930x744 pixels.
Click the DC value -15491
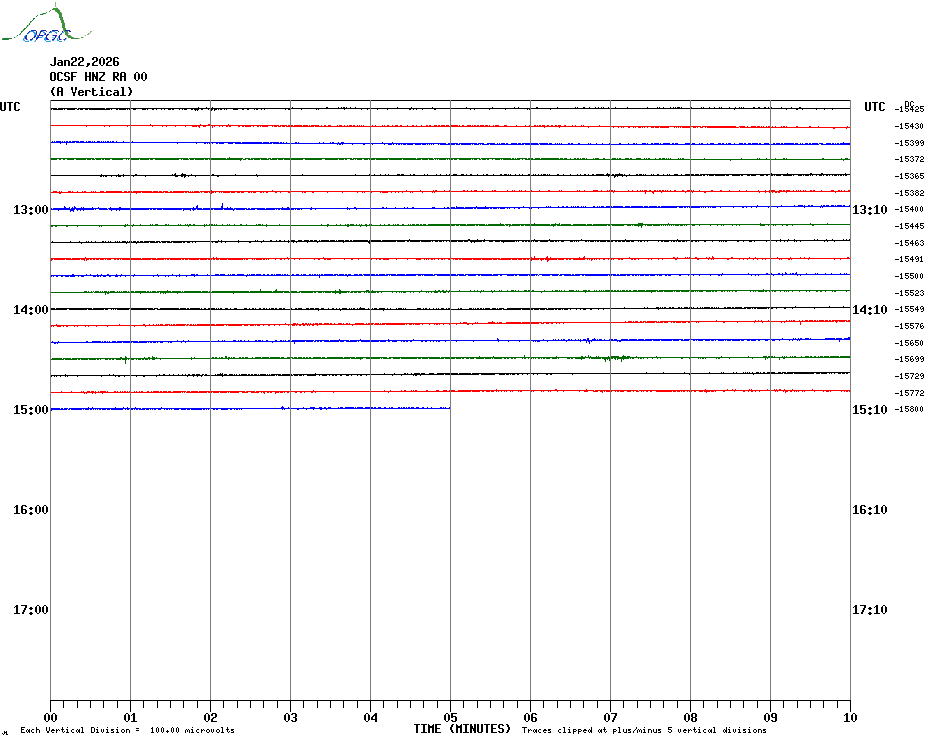[909, 259]
